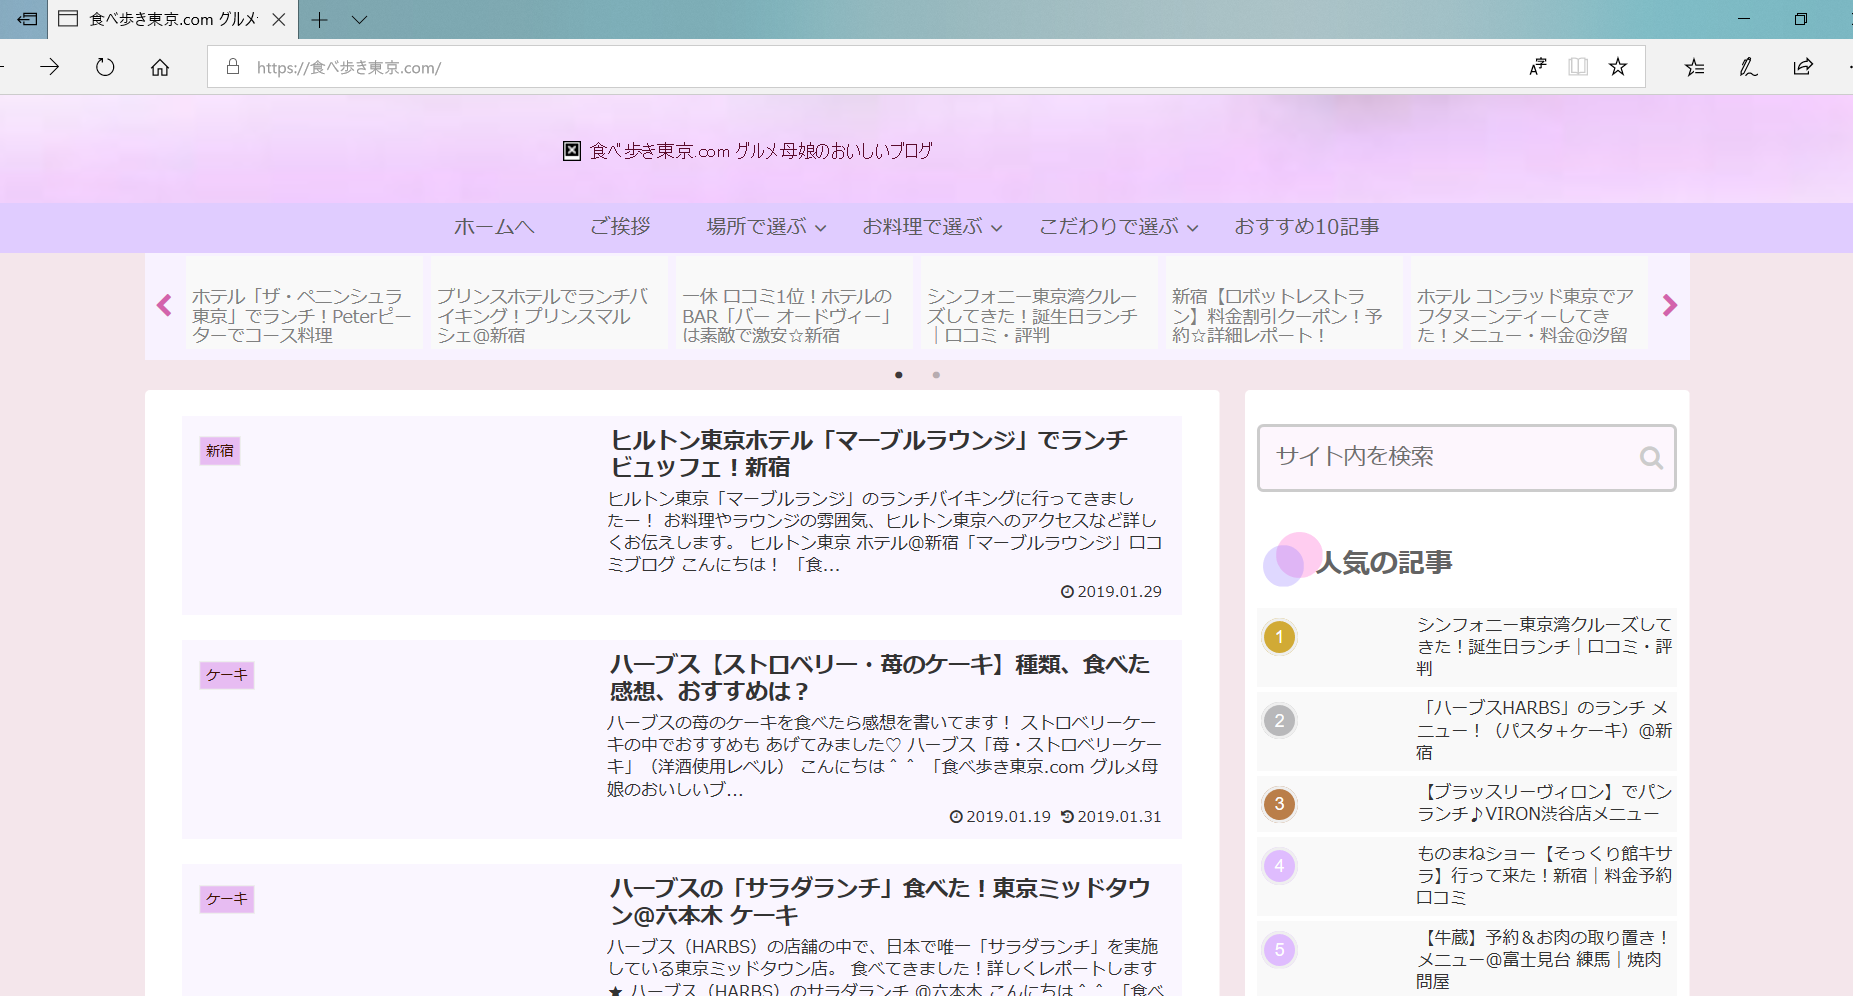Click the ケーキ tag on サラダランチ article
Screen dimensions: 1853x996
pos(227,899)
